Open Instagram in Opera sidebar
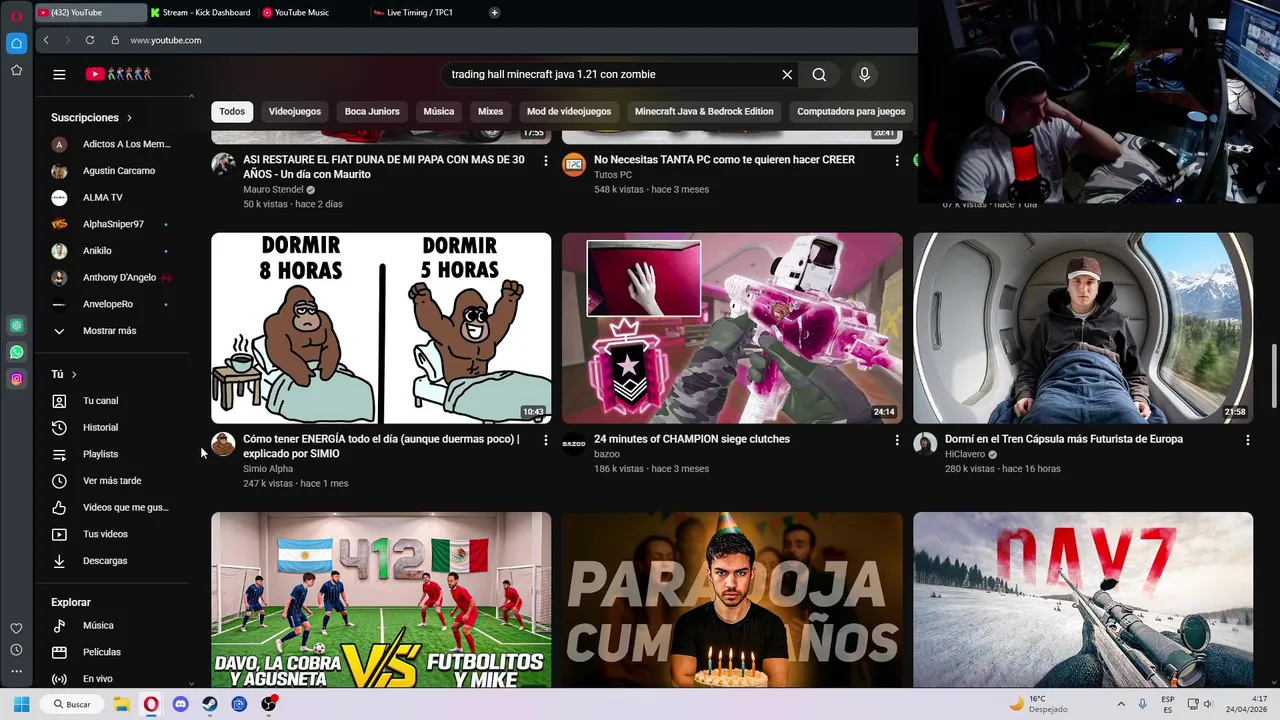 pos(16,379)
